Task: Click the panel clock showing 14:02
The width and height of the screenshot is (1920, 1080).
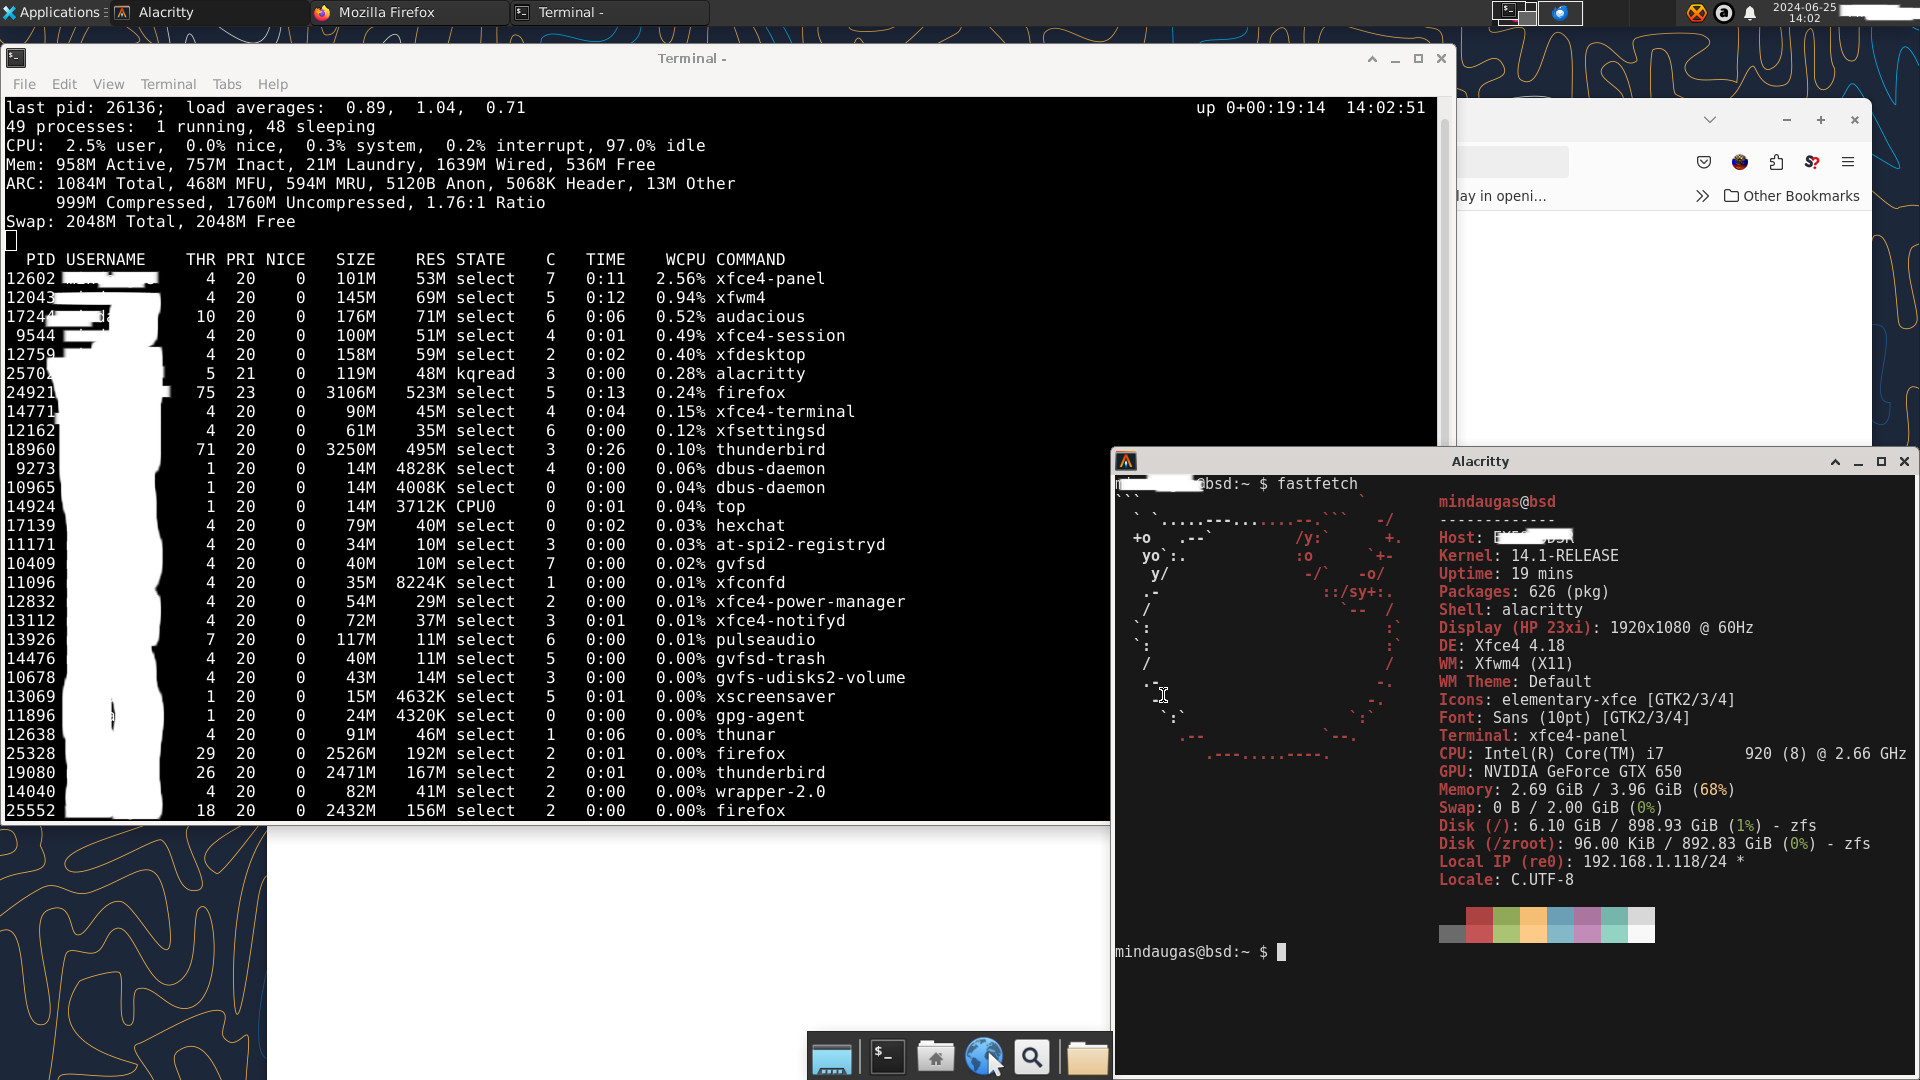Action: click(x=1804, y=12)
